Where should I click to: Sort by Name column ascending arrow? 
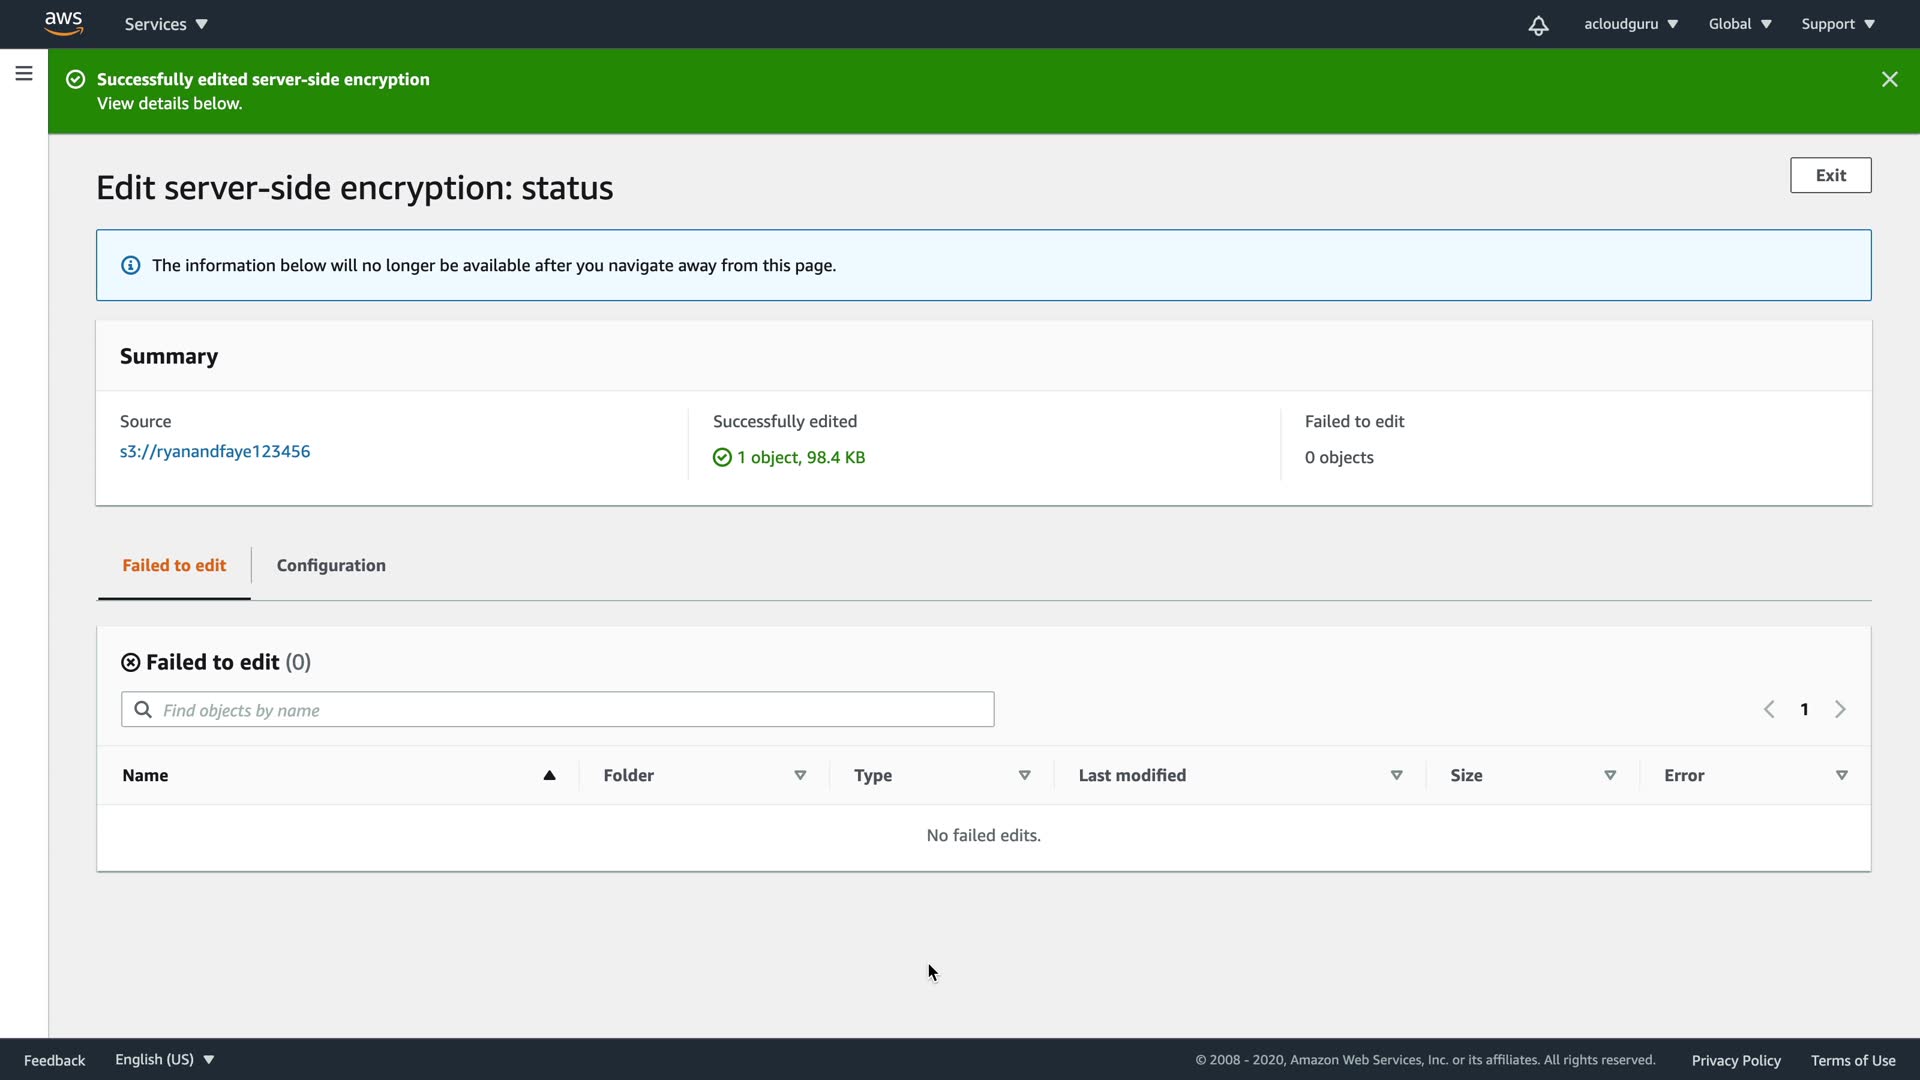pyautogui.click(x=549, y=775)
